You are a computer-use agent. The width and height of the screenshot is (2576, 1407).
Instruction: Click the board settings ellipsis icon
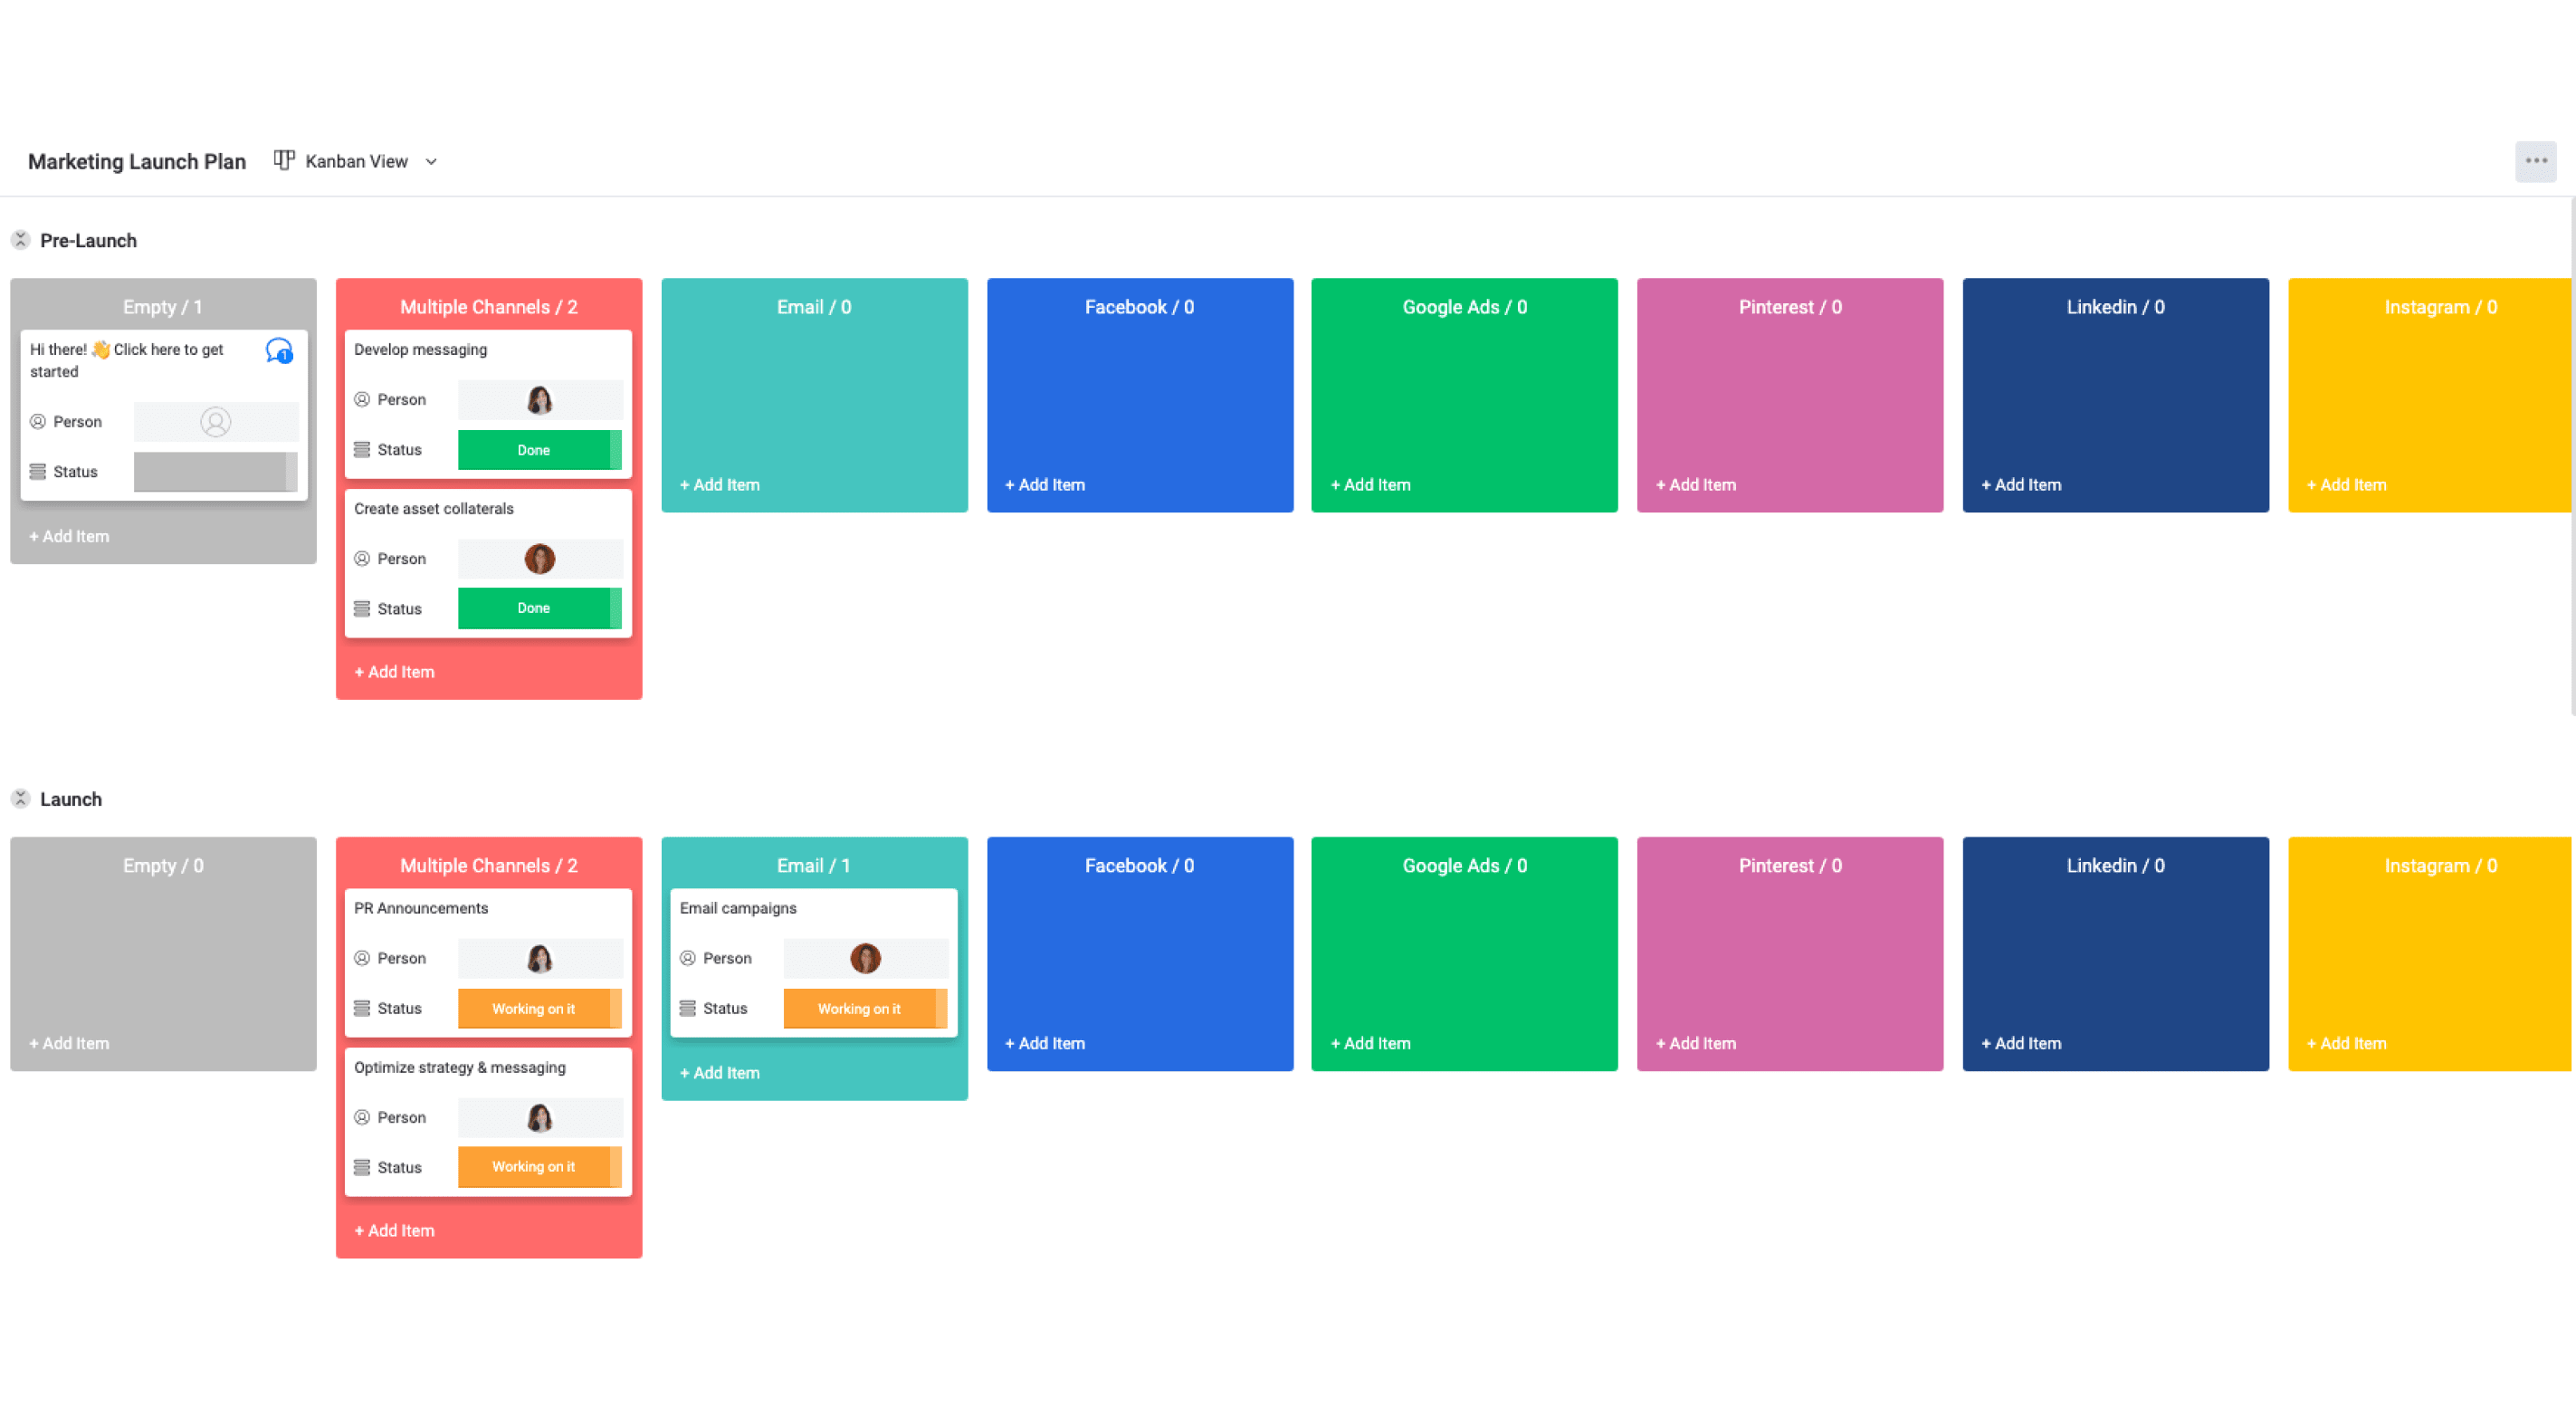tap(2536, 161)
